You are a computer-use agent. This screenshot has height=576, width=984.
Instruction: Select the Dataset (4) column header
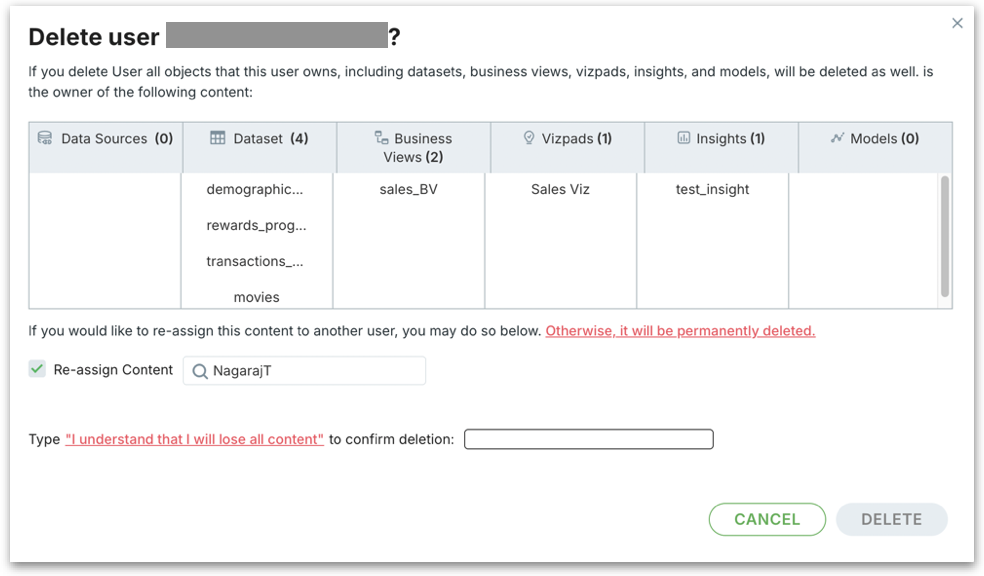pyautogui.click(x=260, y=139)
